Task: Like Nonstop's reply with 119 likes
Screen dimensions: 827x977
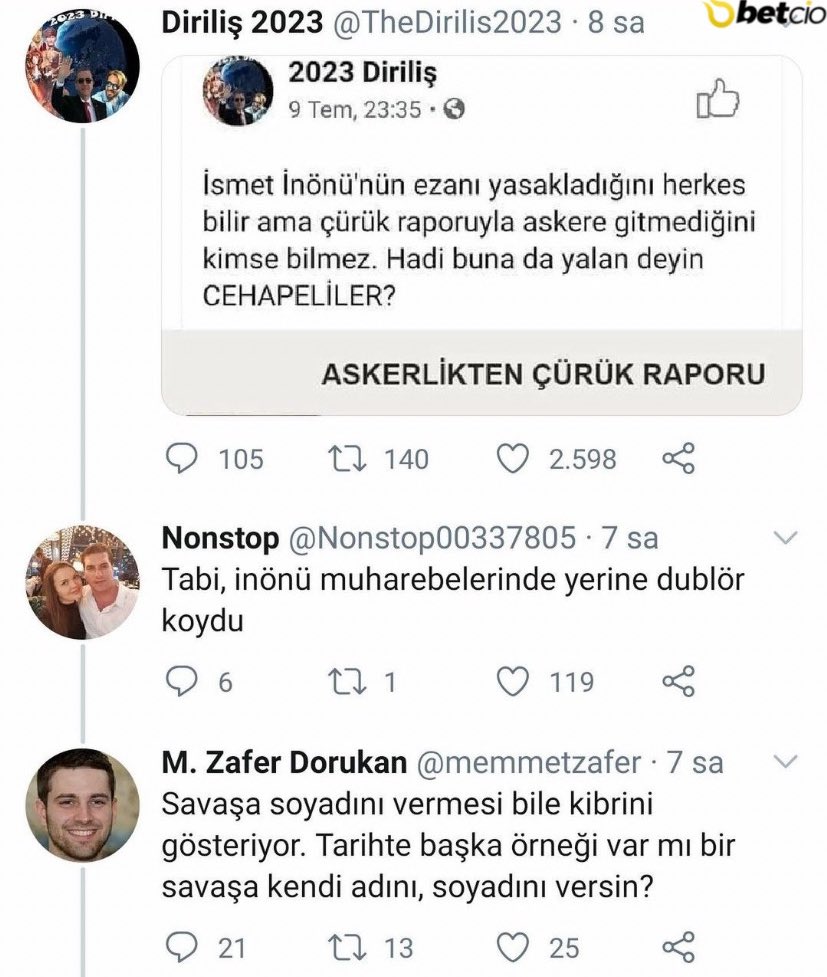Action: point(513,682)
